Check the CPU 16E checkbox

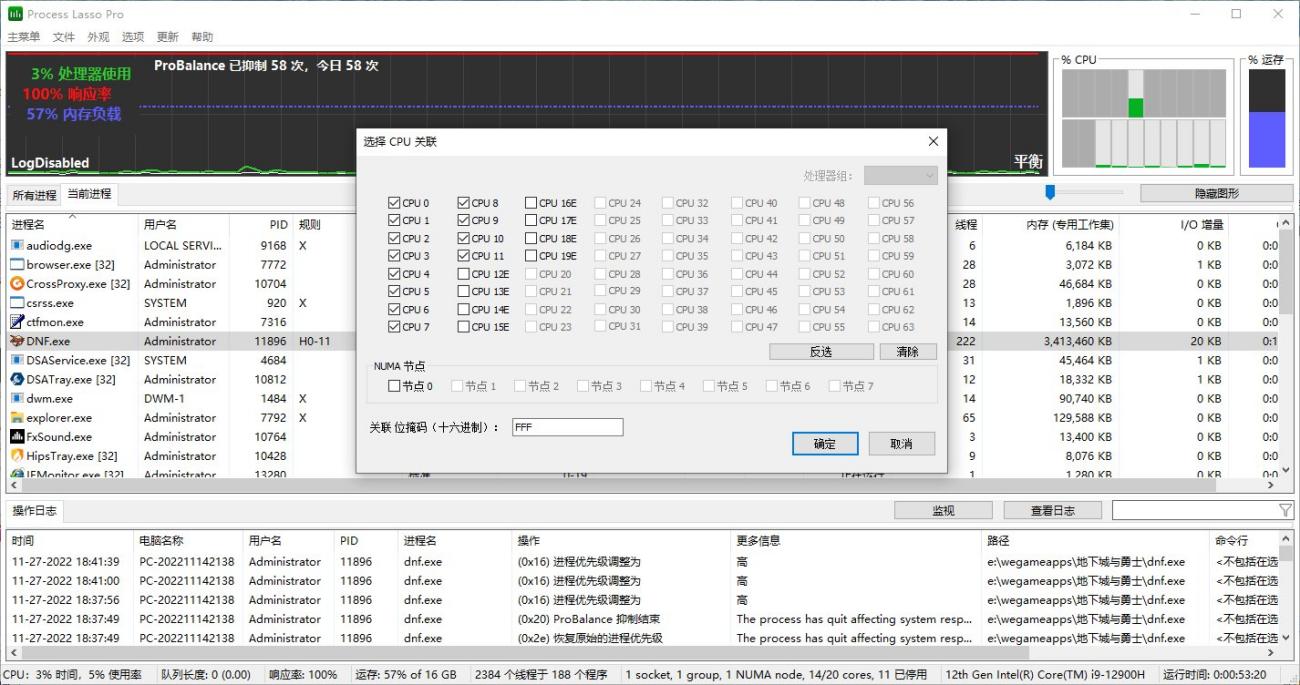pyautogui.click(x=531, y=201)
